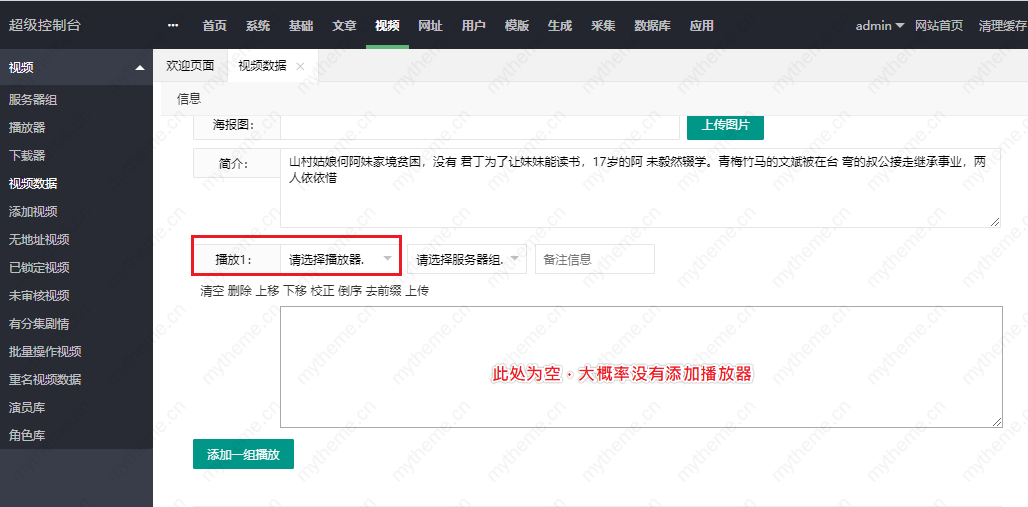Click the 清空 action link
This screenshot has width=1028, height=507.
212,291
